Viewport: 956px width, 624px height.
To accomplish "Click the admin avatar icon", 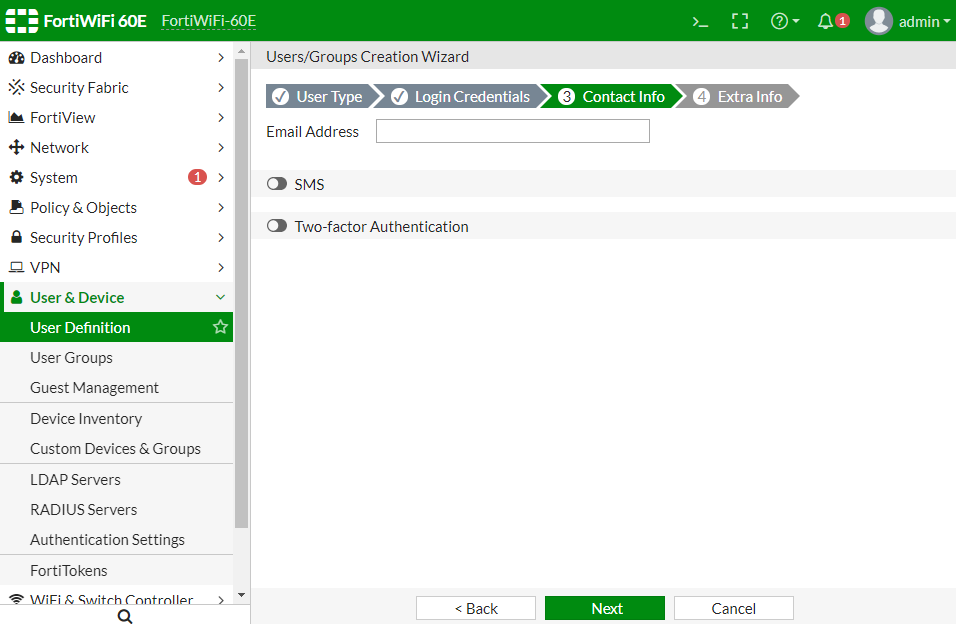I will coord(879,21).
